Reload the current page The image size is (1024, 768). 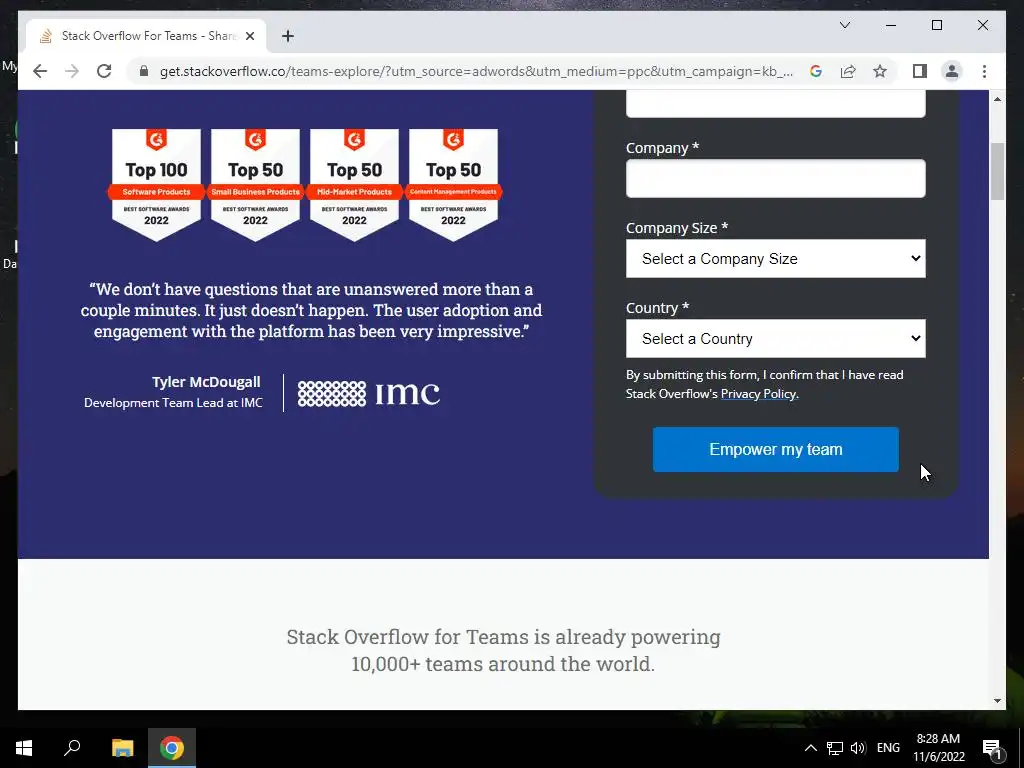104,71
